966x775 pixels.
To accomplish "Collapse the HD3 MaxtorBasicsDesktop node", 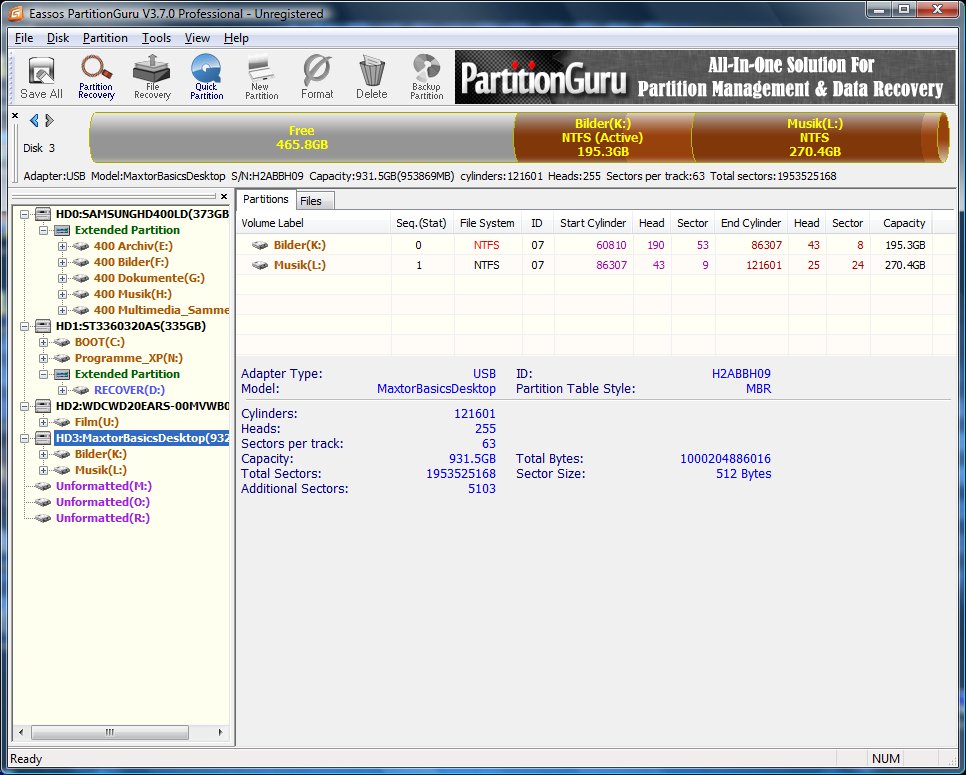I will point(25,438).
